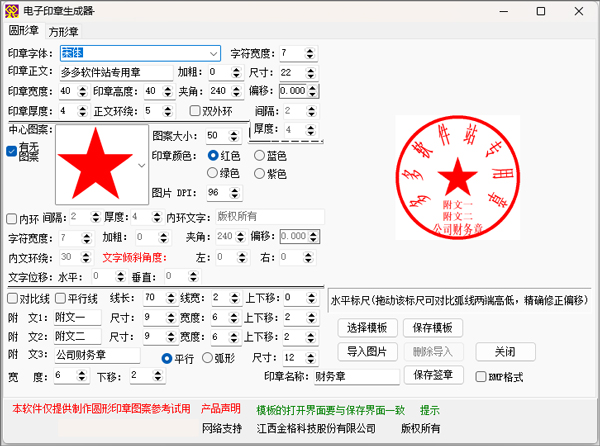Click the 印章厚度 spinner arrows
The width and height of the screenshot is (600, 446).
[82, 111]
